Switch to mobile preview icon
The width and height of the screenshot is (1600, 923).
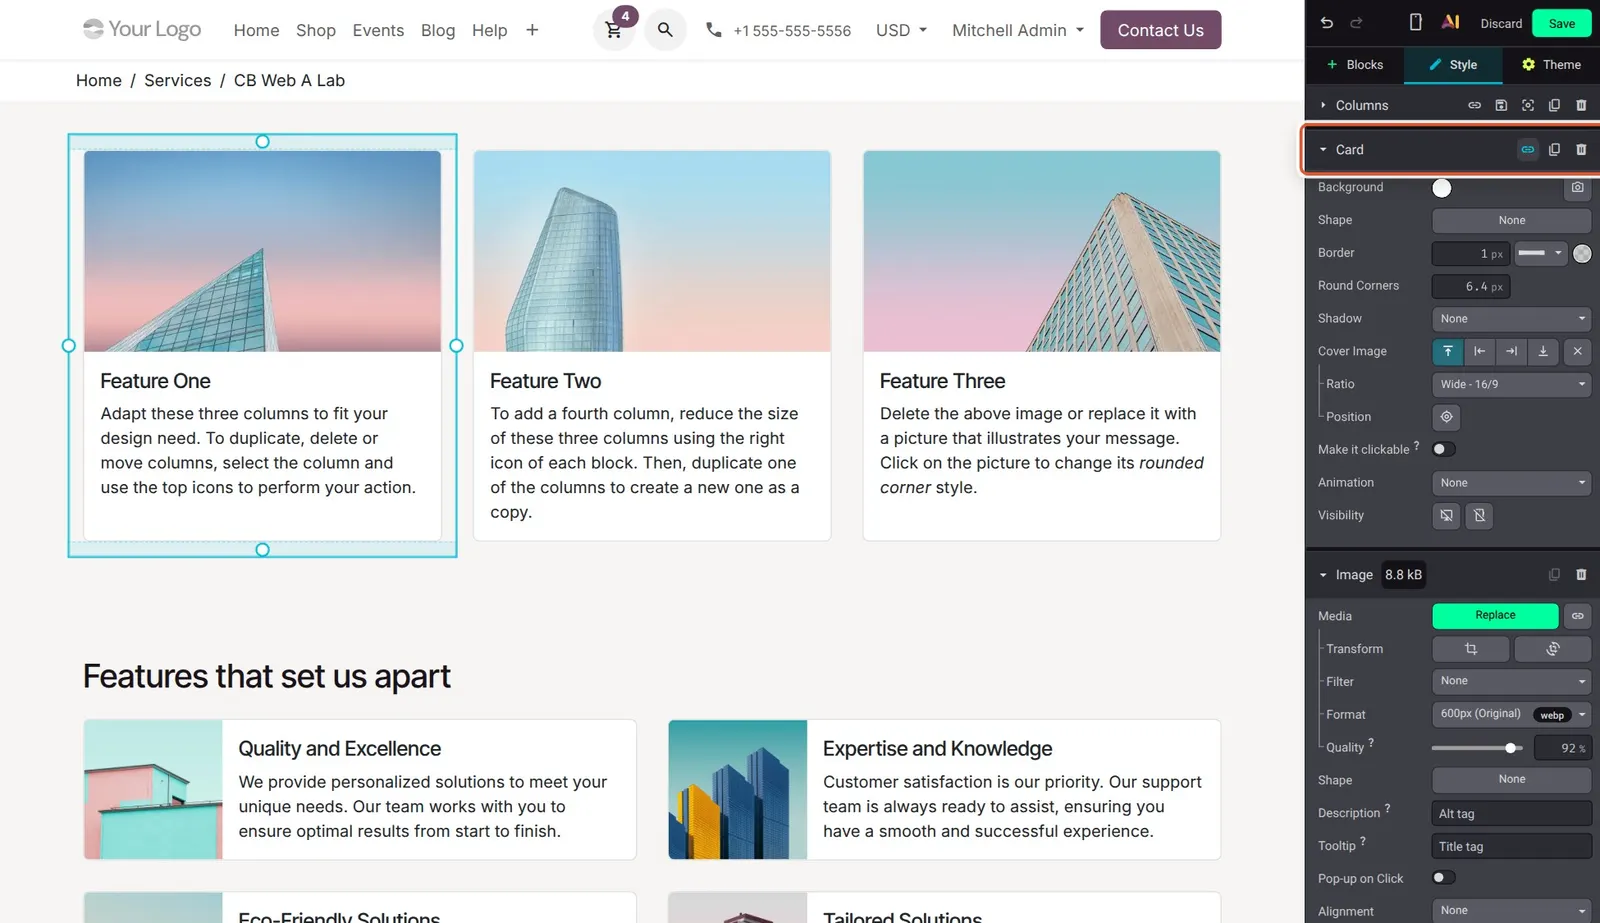pyautogui.click(x=1415, y=23)
